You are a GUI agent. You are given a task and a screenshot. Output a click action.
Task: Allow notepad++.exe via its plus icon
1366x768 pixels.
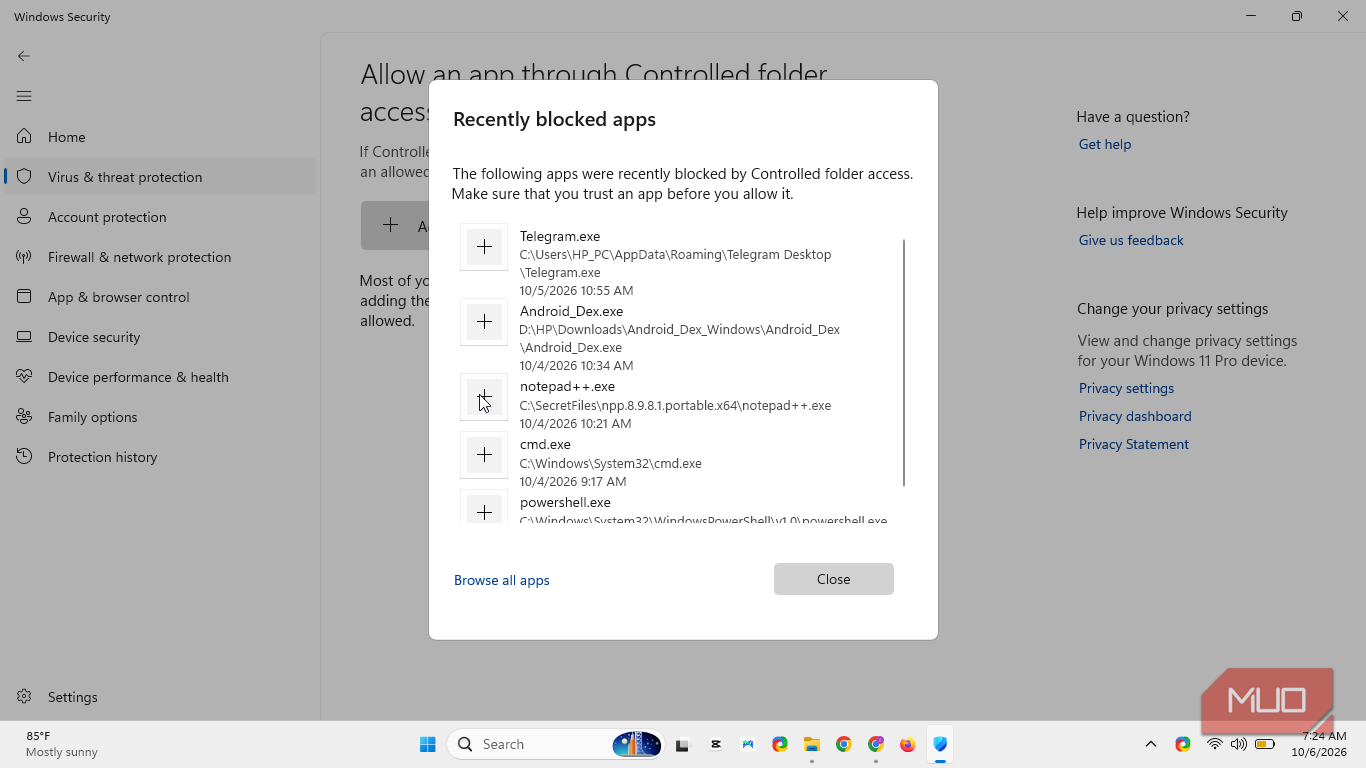484,397
